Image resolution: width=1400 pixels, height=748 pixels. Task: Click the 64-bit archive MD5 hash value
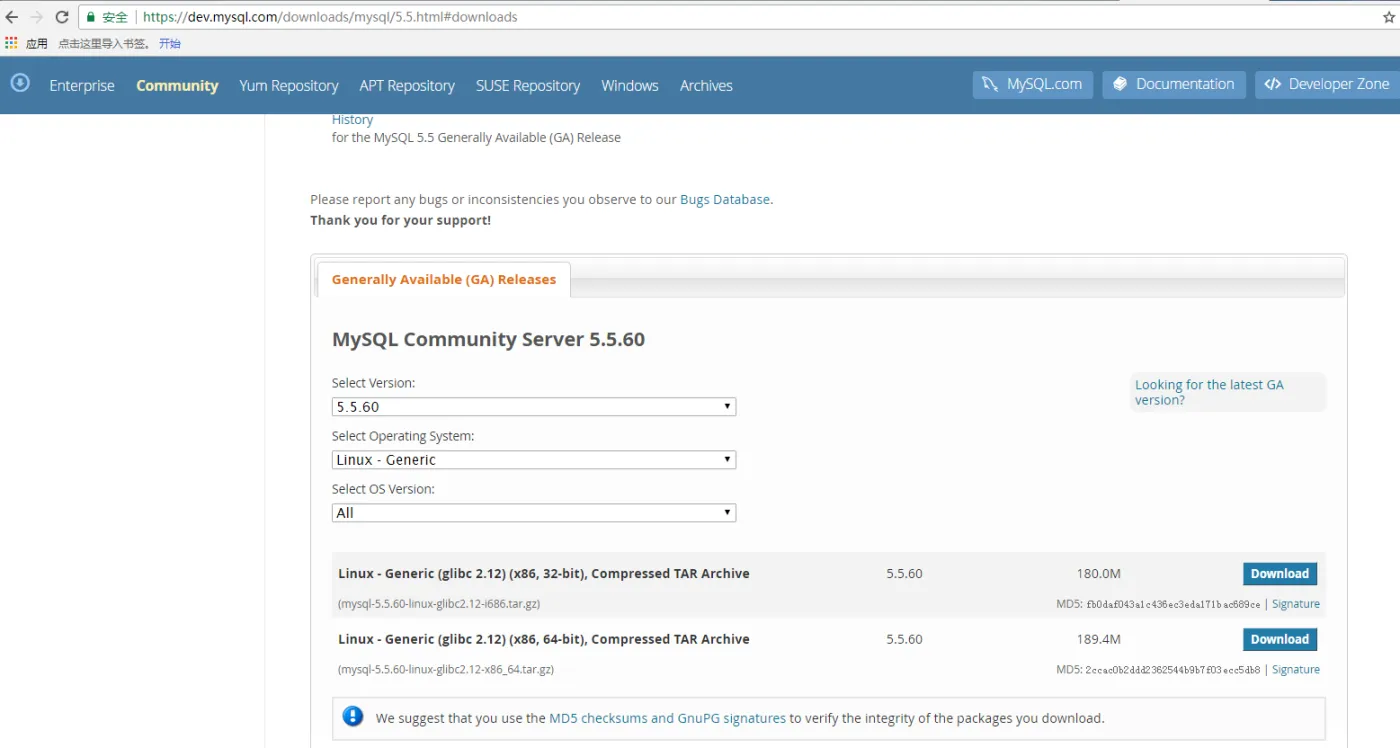click(1173, 670)
